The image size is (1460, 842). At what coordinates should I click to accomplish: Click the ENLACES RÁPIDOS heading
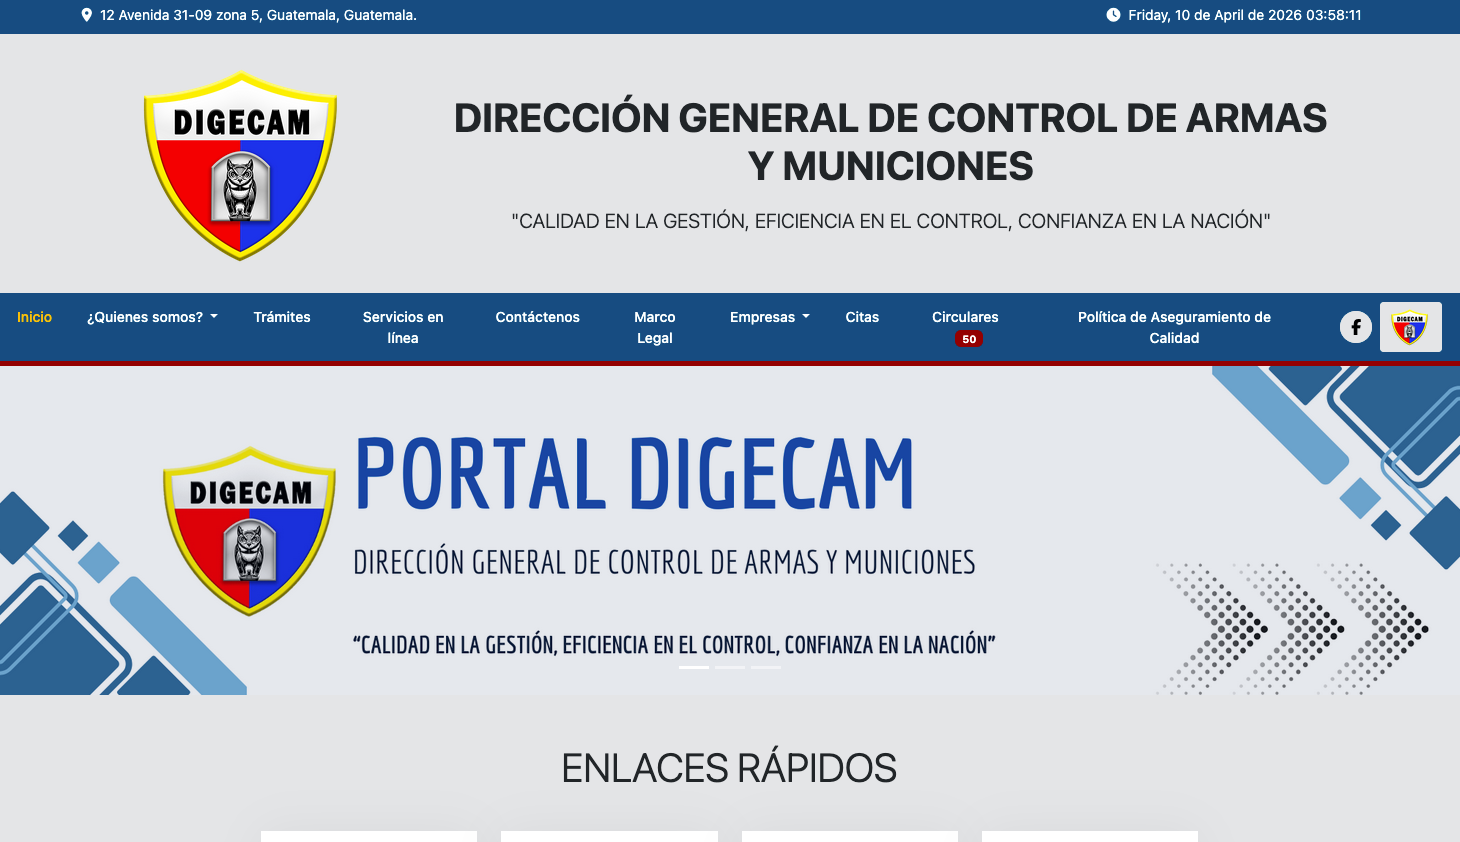(729, 768)
